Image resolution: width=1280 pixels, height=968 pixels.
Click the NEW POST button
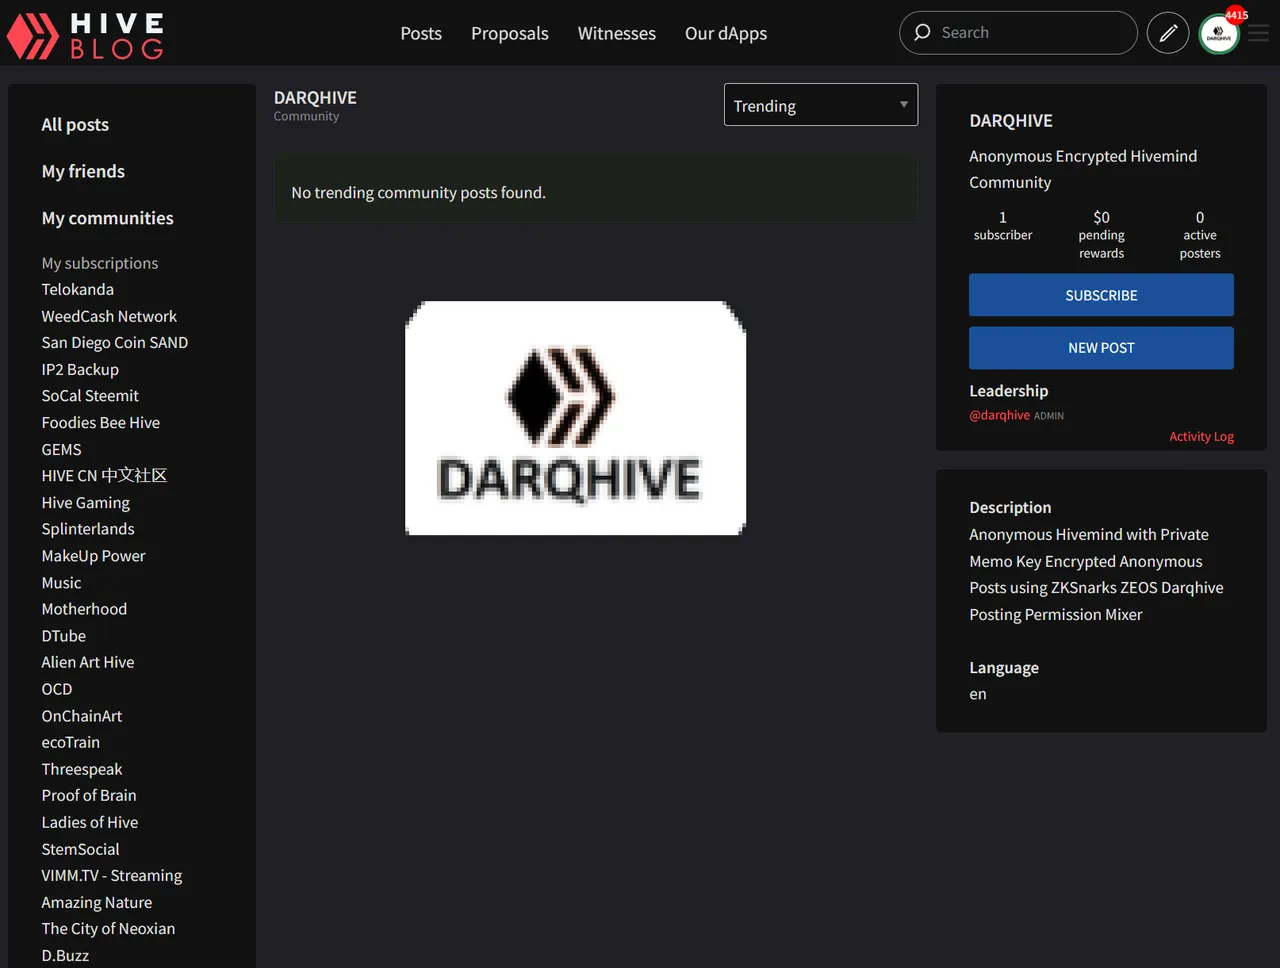[1101, 348]
